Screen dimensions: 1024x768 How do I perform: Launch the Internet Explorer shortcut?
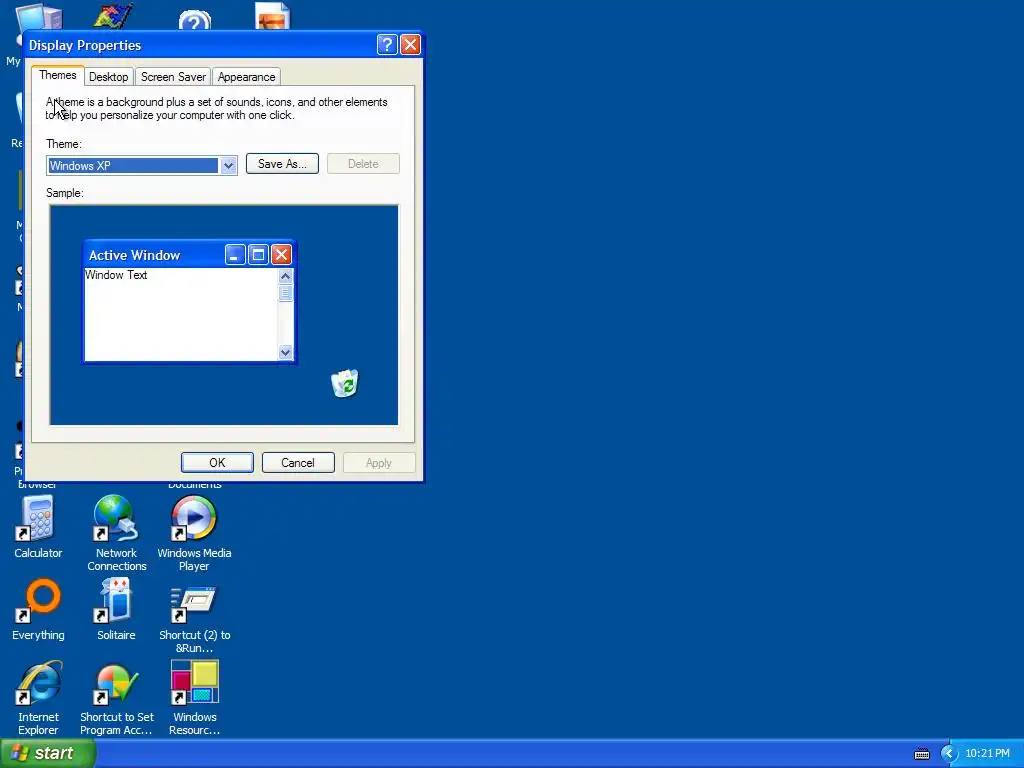click(38, 697)
